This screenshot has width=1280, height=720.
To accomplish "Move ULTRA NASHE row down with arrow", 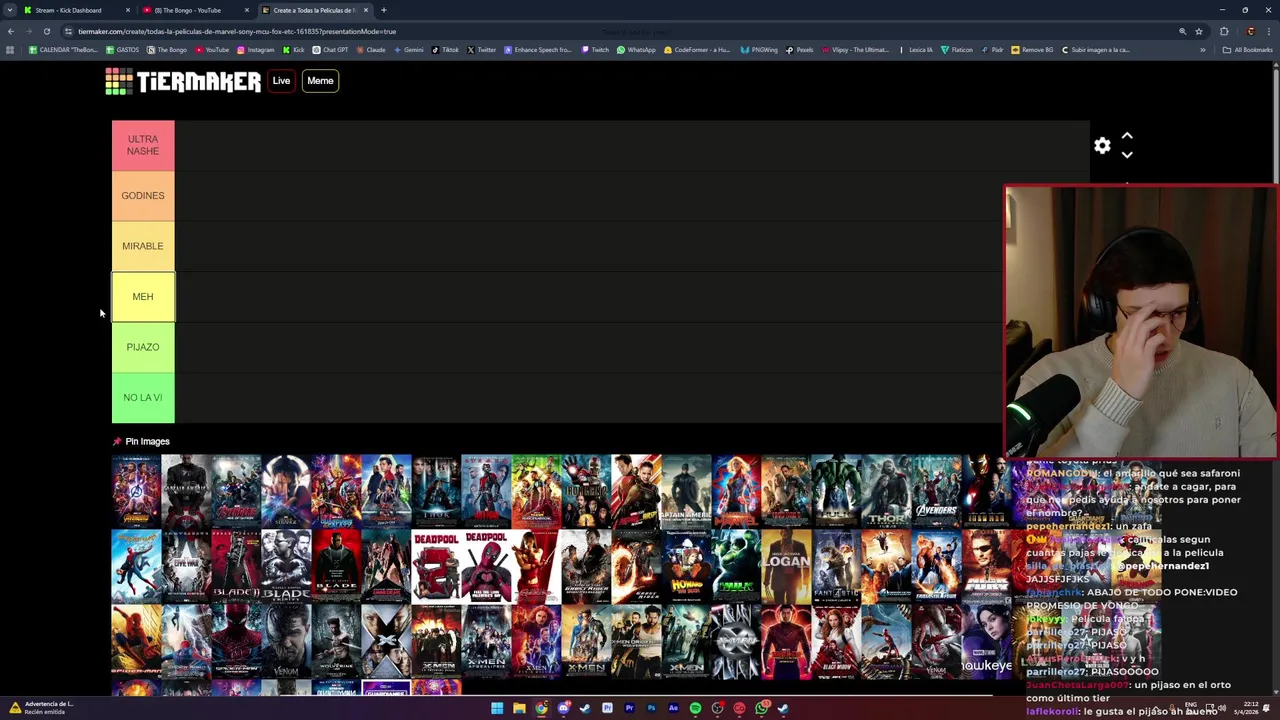I will click(x=1127, y=155).
